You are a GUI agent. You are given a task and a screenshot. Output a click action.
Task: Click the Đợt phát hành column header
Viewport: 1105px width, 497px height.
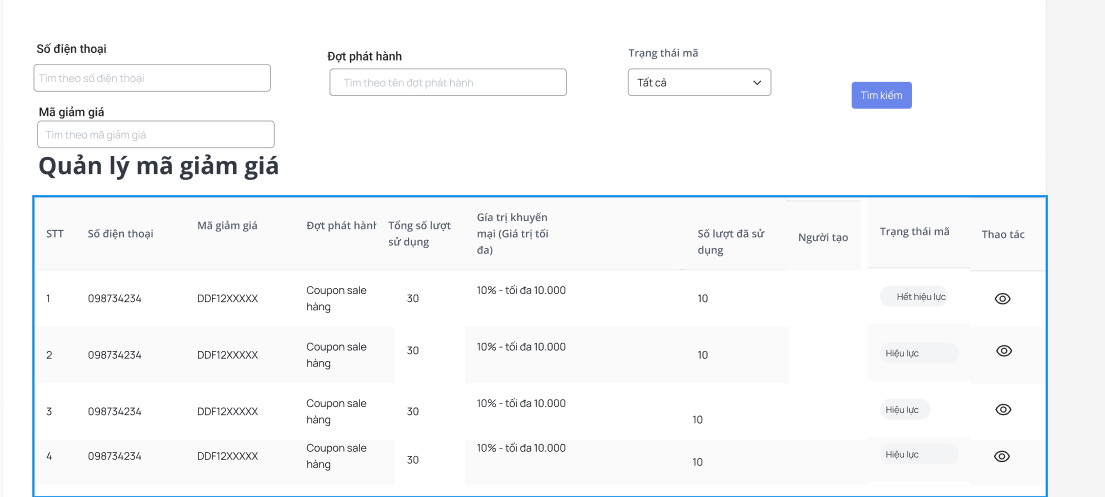click(341, 226)
